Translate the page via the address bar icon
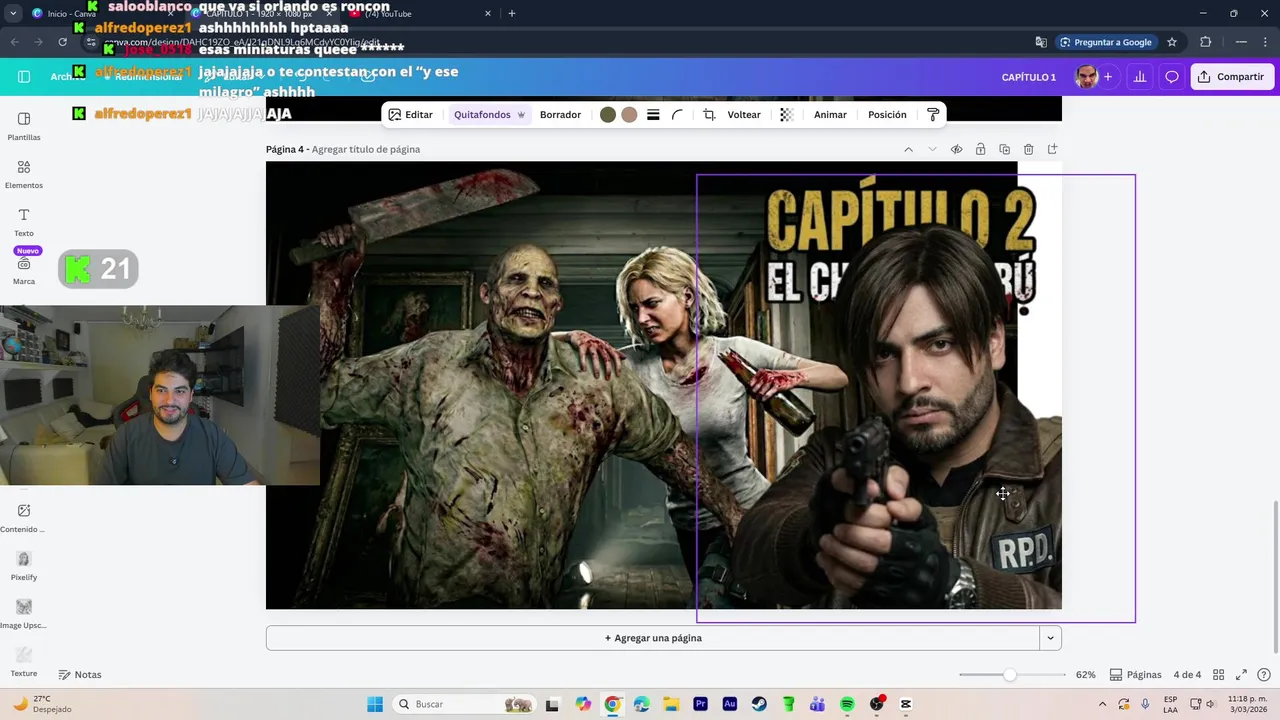The height and width of the screenshot is (720, 1280). coord(1041,42)
